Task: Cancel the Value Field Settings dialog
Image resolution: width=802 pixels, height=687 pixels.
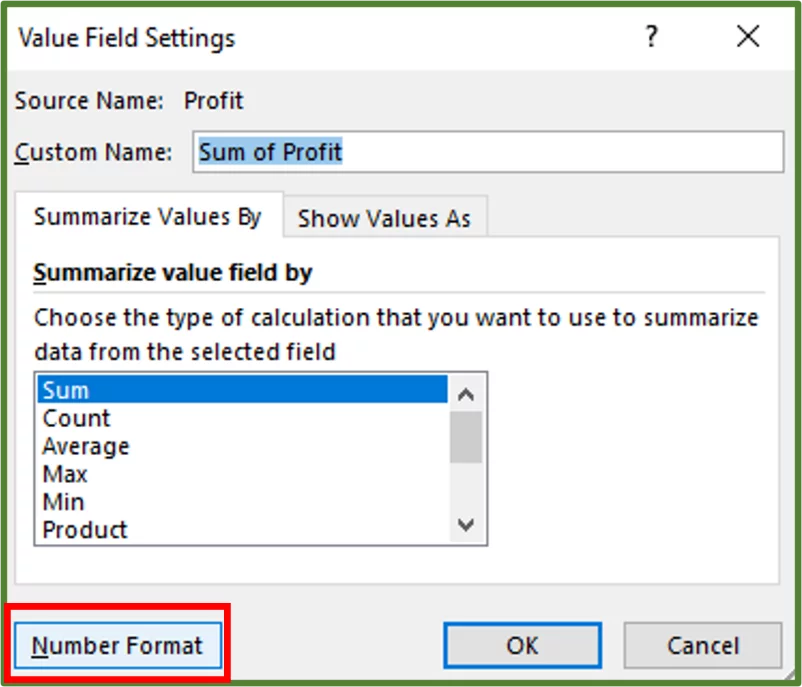Action: [703, 646]
